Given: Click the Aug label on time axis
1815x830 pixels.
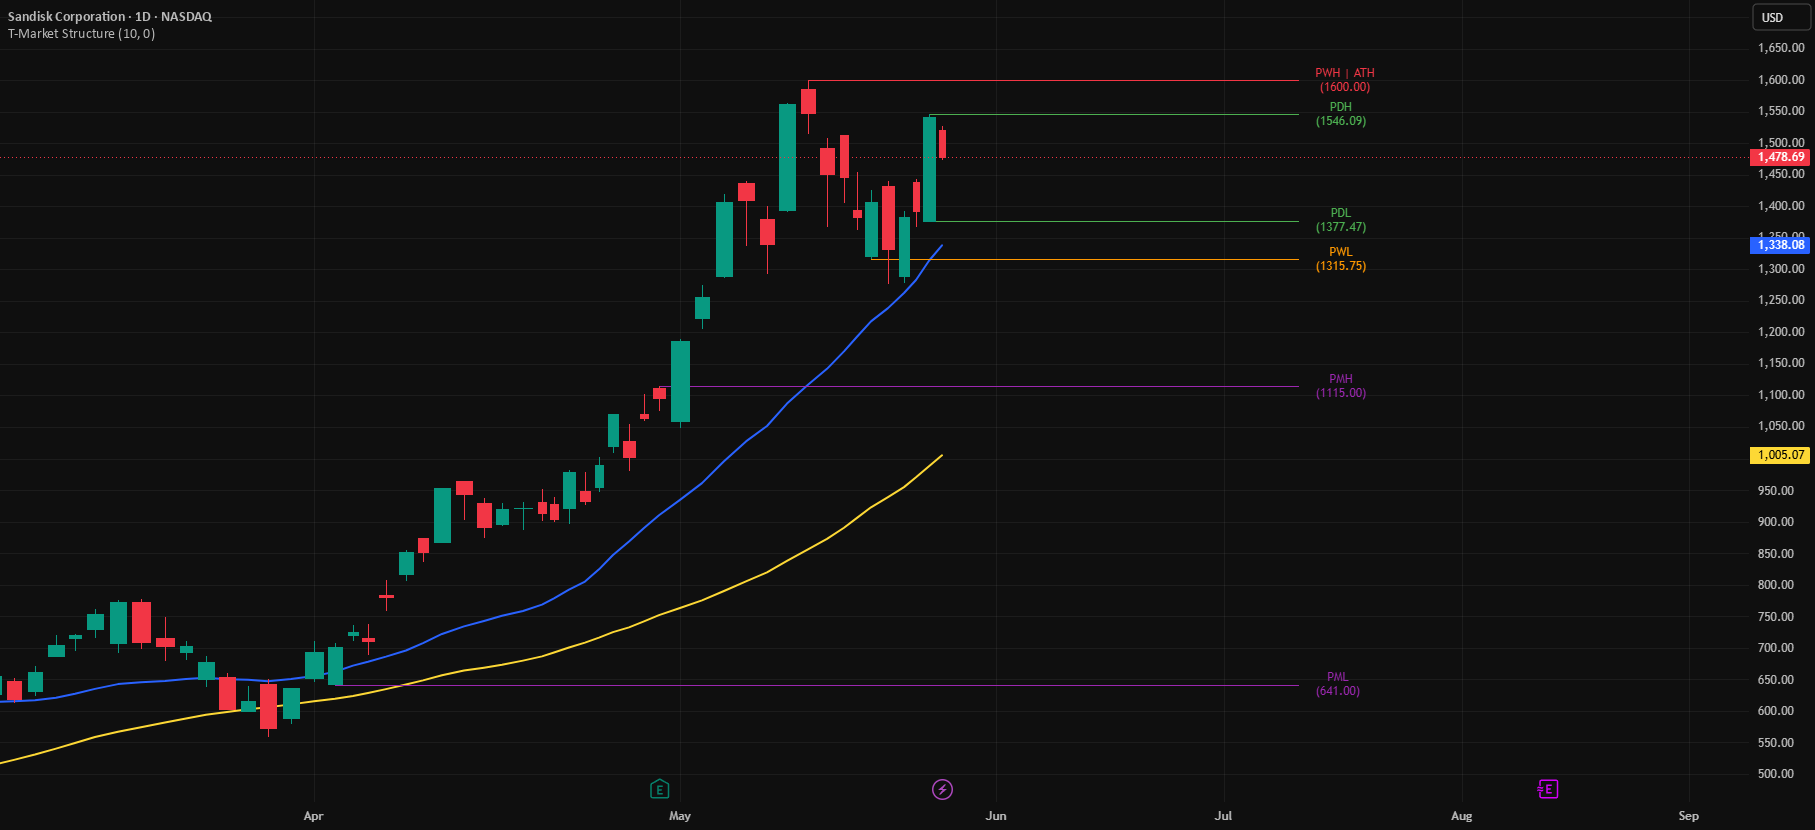Looking at the screenshot, I should click(1462, 816).
